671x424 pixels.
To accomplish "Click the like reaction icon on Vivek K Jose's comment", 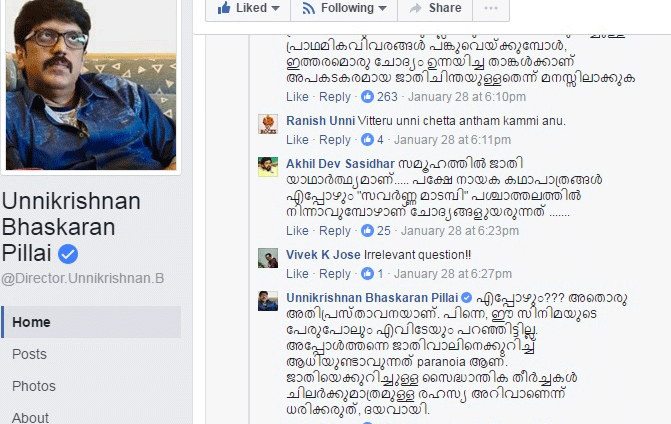I will pos(367,273).
